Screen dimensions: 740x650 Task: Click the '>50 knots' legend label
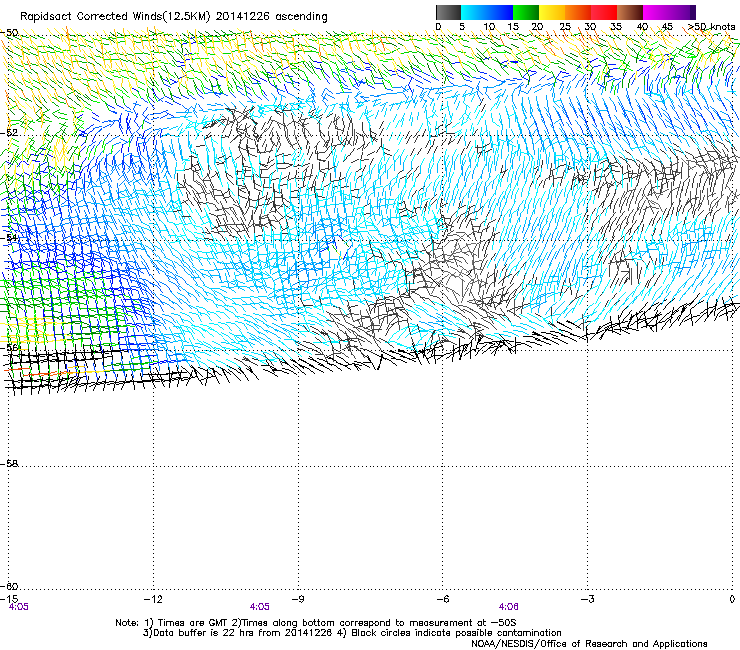pos(711,27)
